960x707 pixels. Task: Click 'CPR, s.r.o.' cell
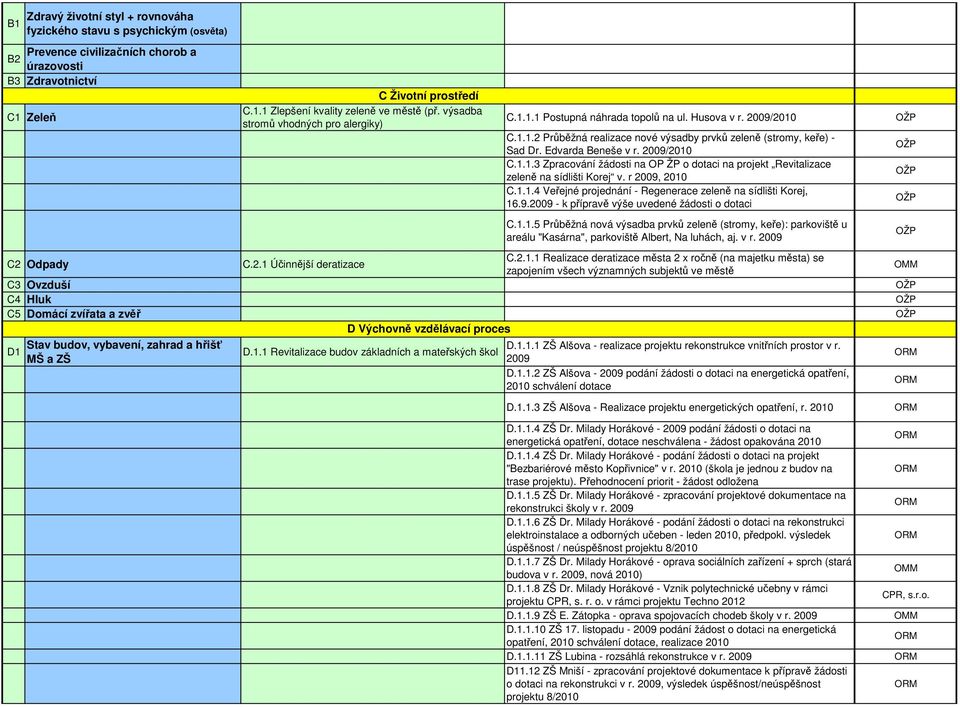tap(906, 595)
